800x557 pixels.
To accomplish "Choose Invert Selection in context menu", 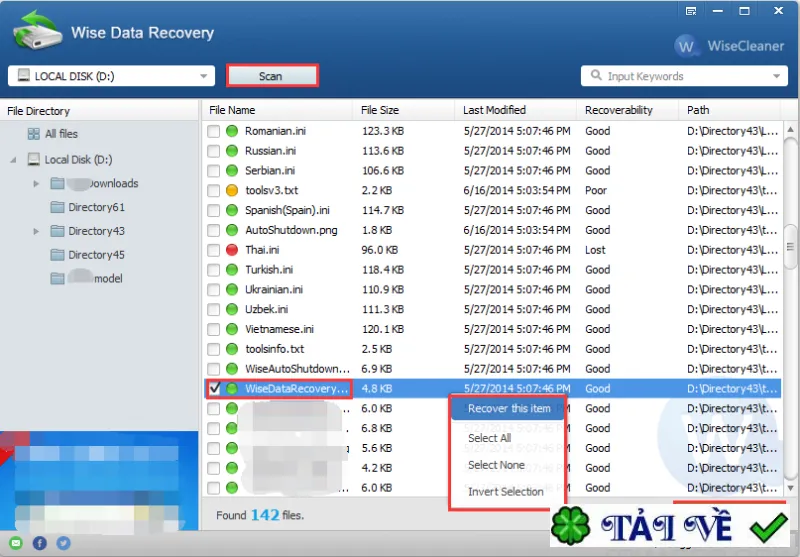I will pos(506,492).
